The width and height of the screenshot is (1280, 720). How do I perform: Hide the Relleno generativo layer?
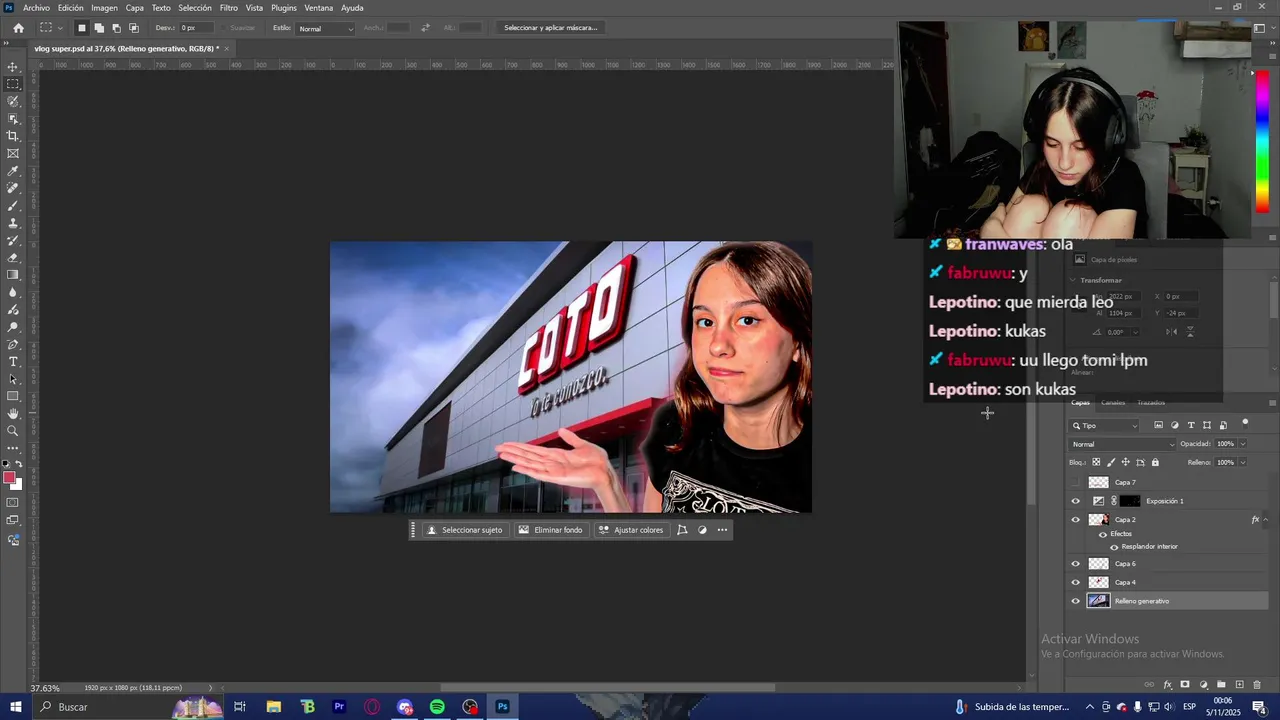click(x=1076, y=601)
